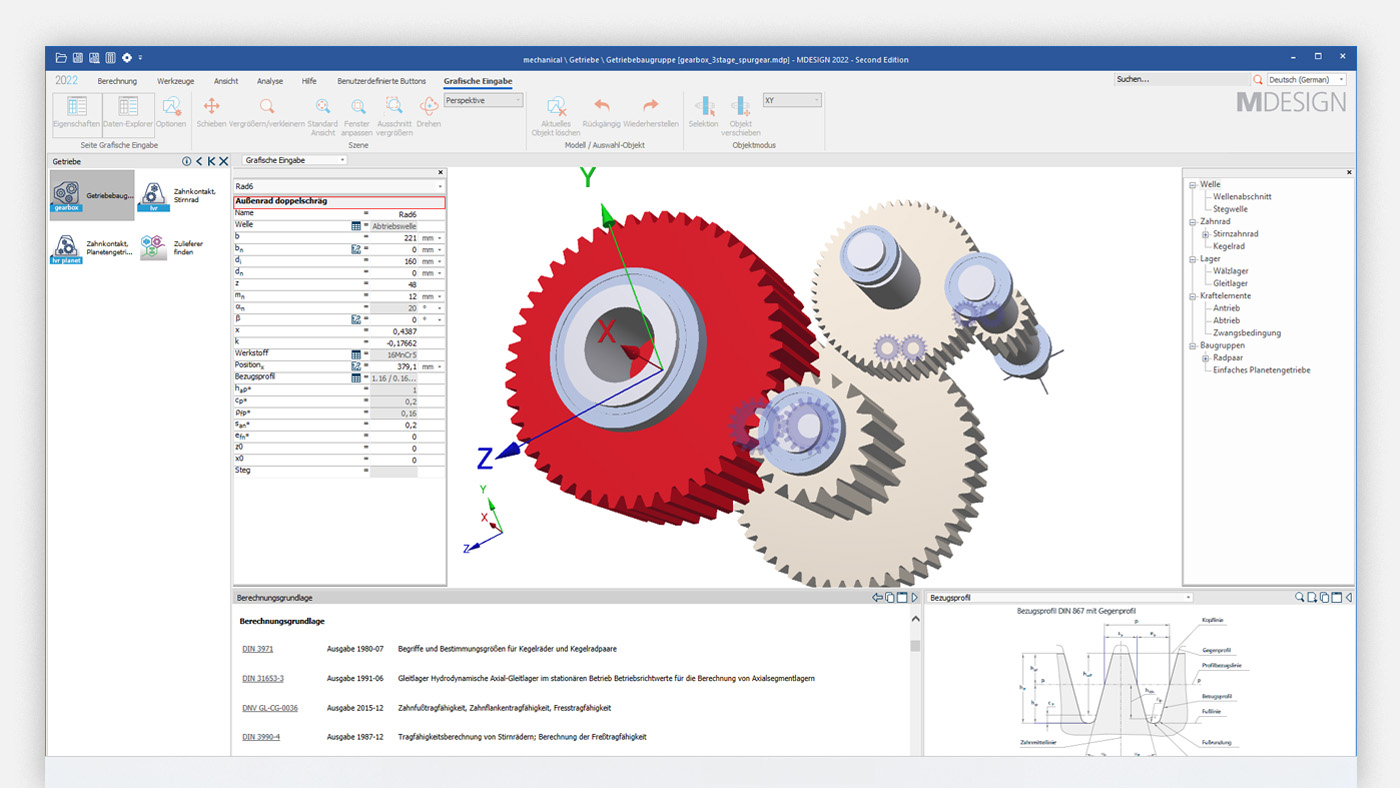Open the Ansicht menu tab
Screen dimensions: 1400x788
coord(226,81)
